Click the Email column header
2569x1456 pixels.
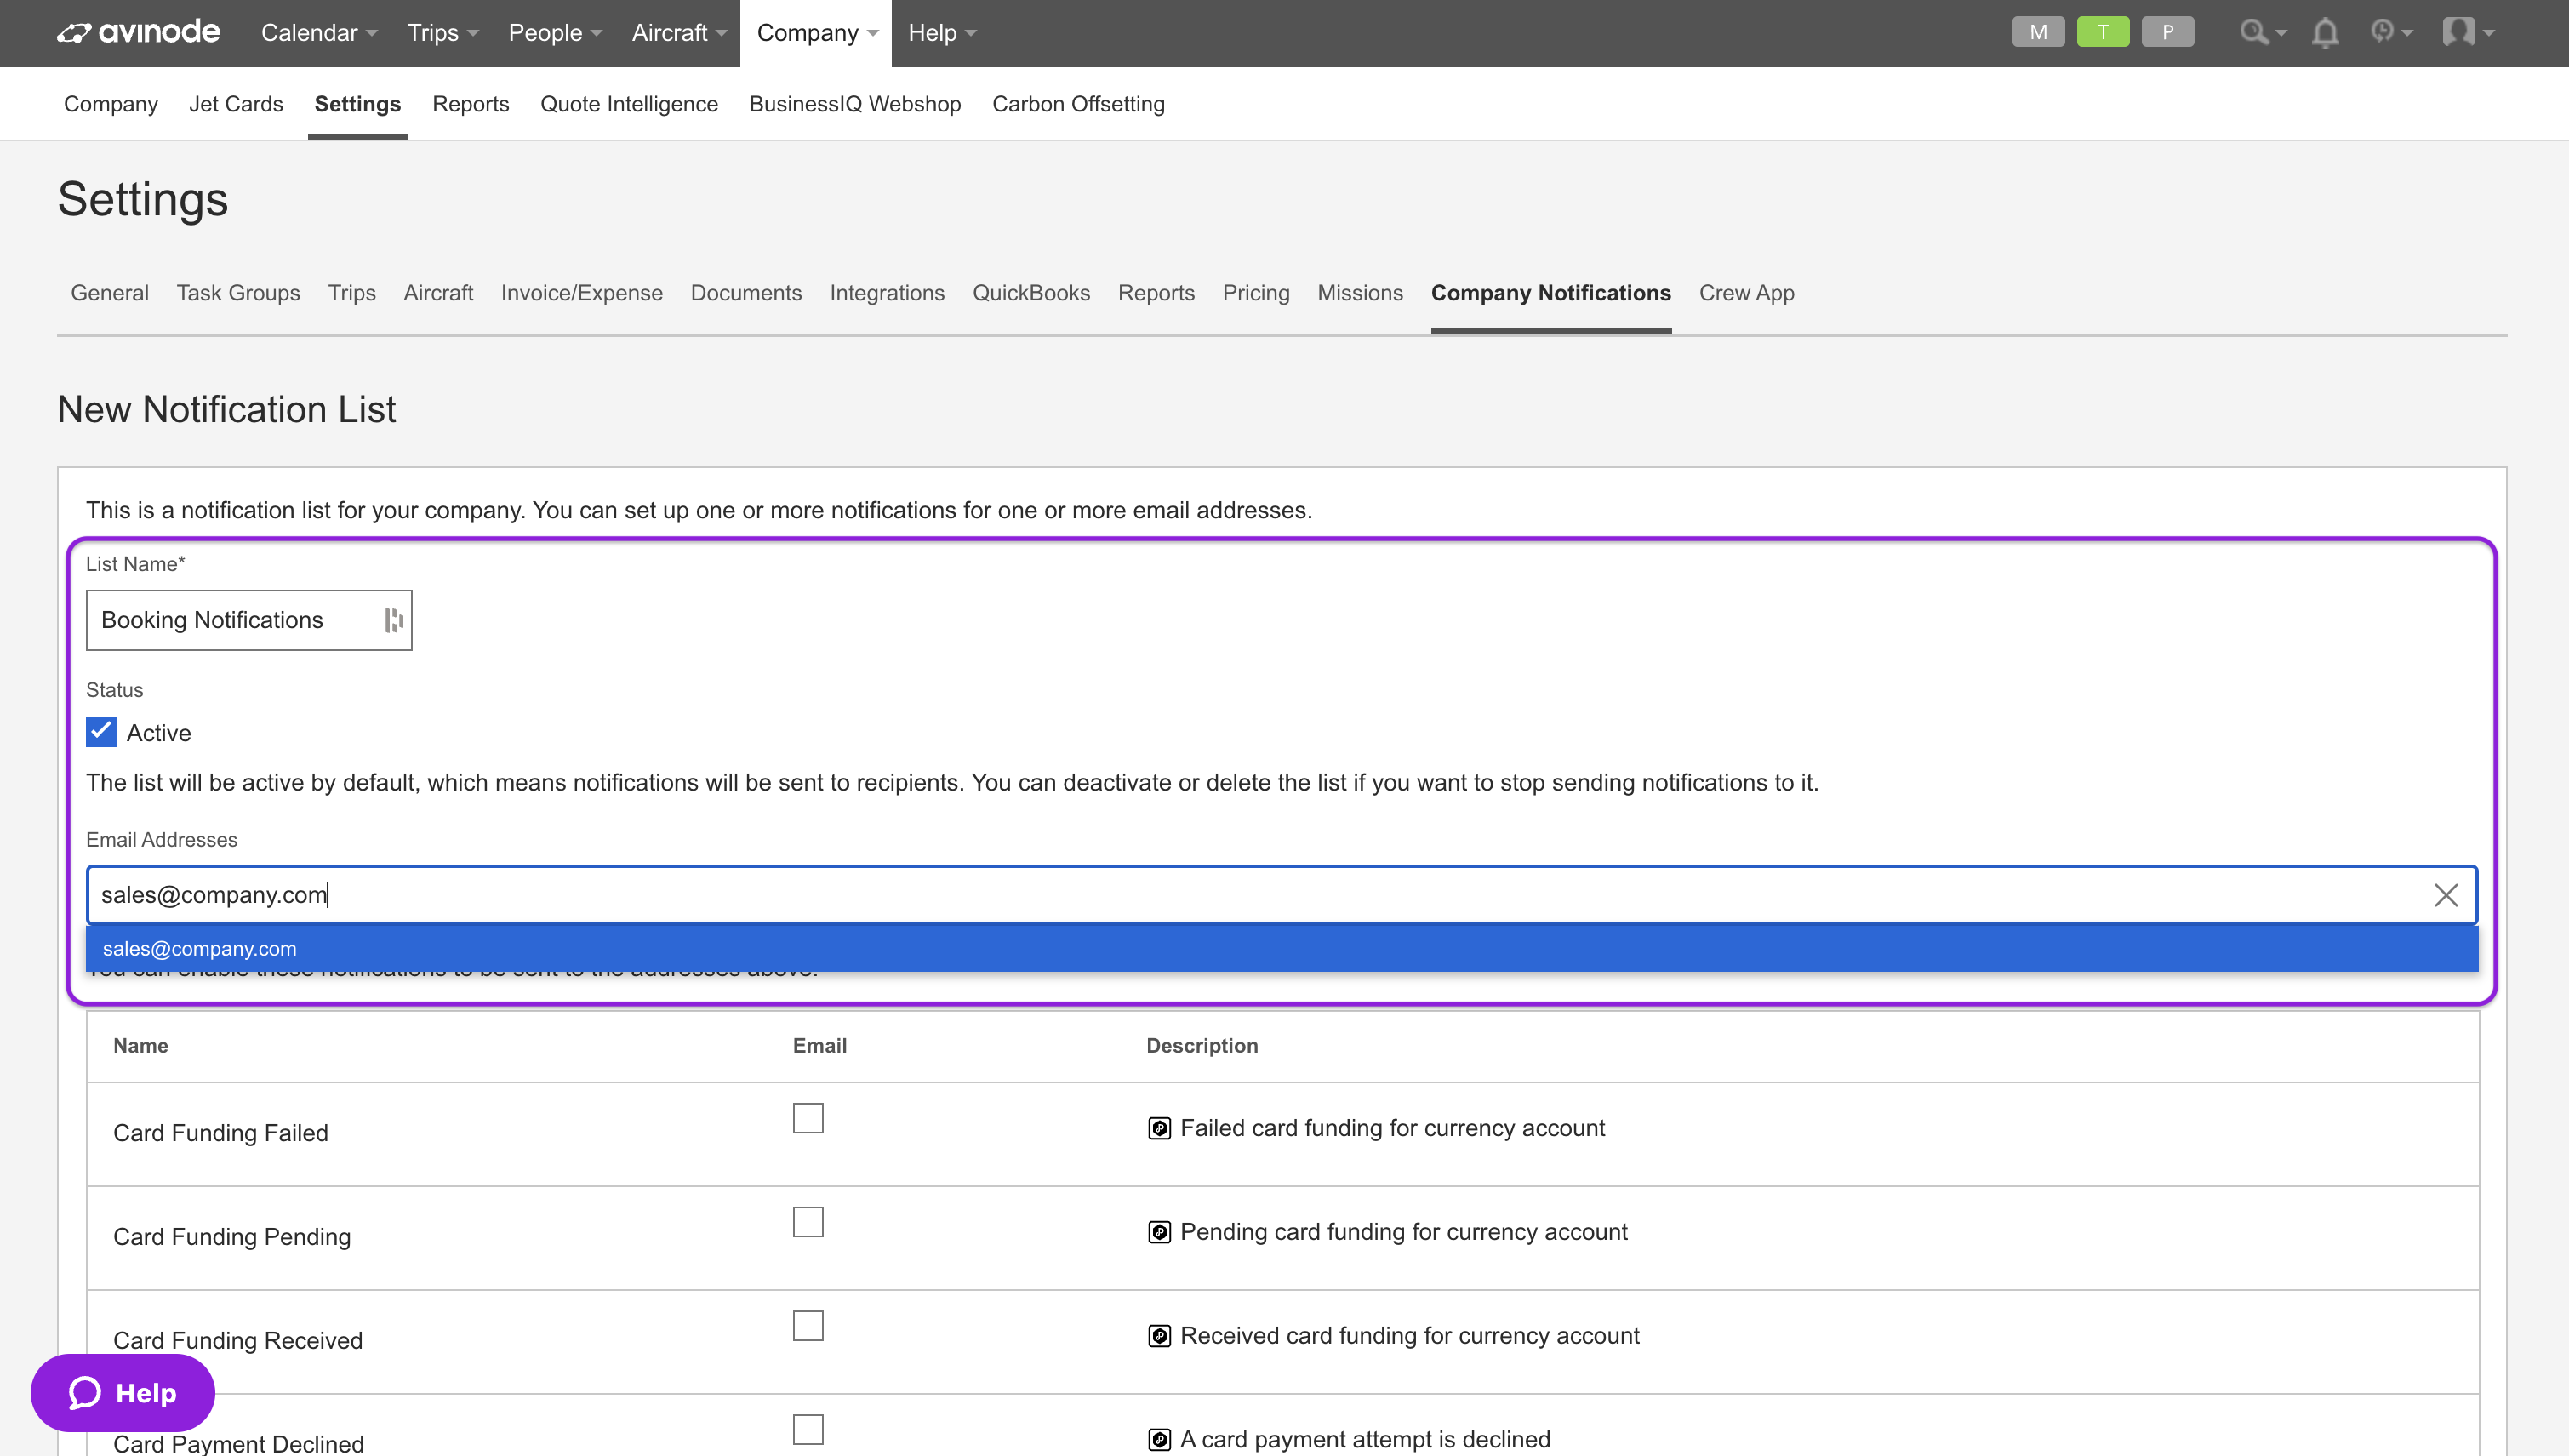820,1046
